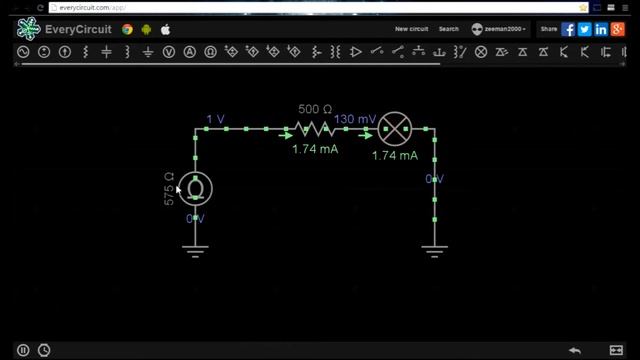
Task: Open the Chrome app link icon
Action: point(127,29)
